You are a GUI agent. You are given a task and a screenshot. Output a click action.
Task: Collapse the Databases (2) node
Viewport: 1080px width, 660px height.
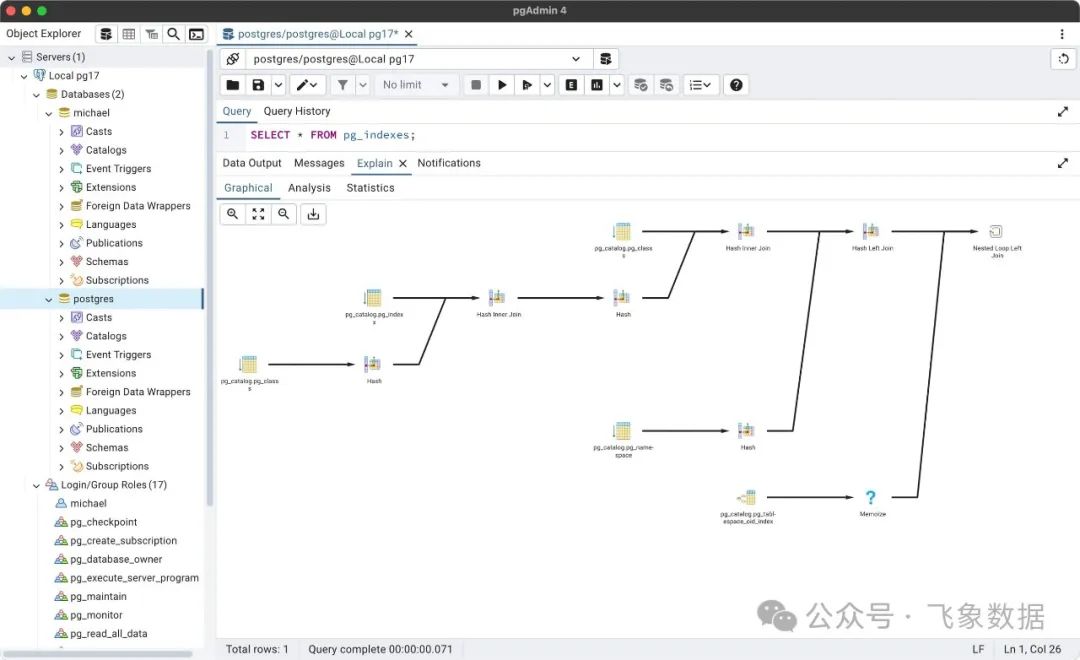(x=37, y=94)
